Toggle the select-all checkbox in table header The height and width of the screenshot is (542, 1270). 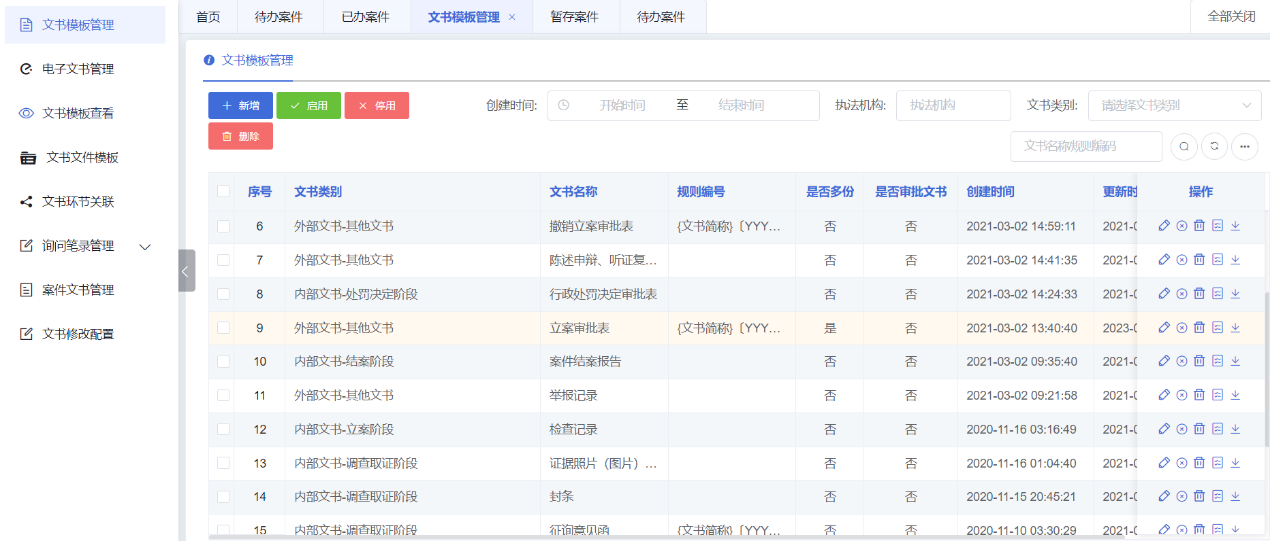pos(223,192)
